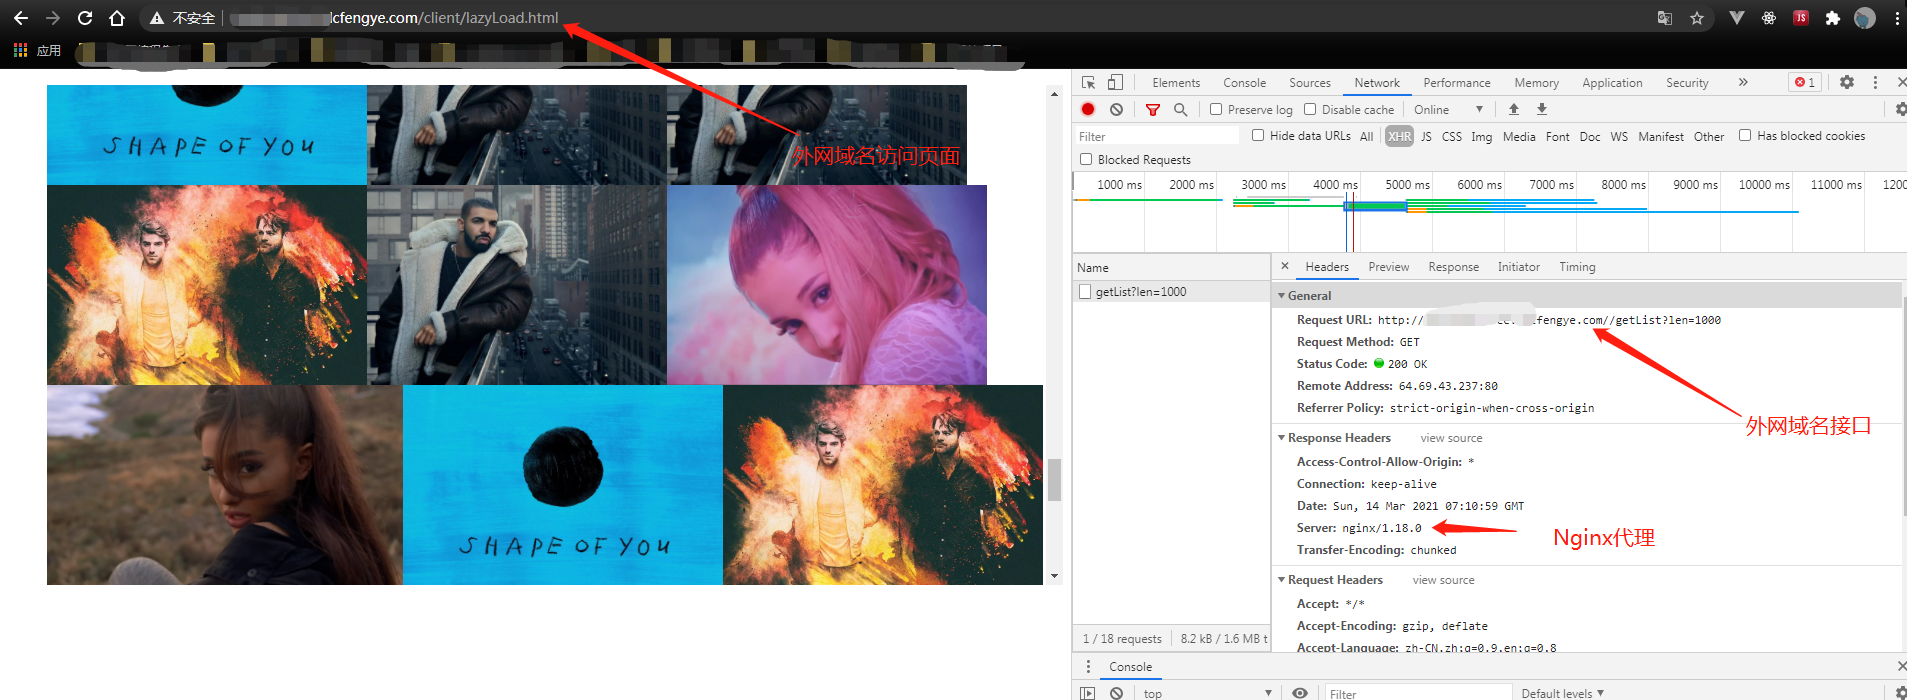Switch to the Application panel tab
Image resolution: width=1907 pixels, height=700 pixels.
click(x=1612, y=82)
